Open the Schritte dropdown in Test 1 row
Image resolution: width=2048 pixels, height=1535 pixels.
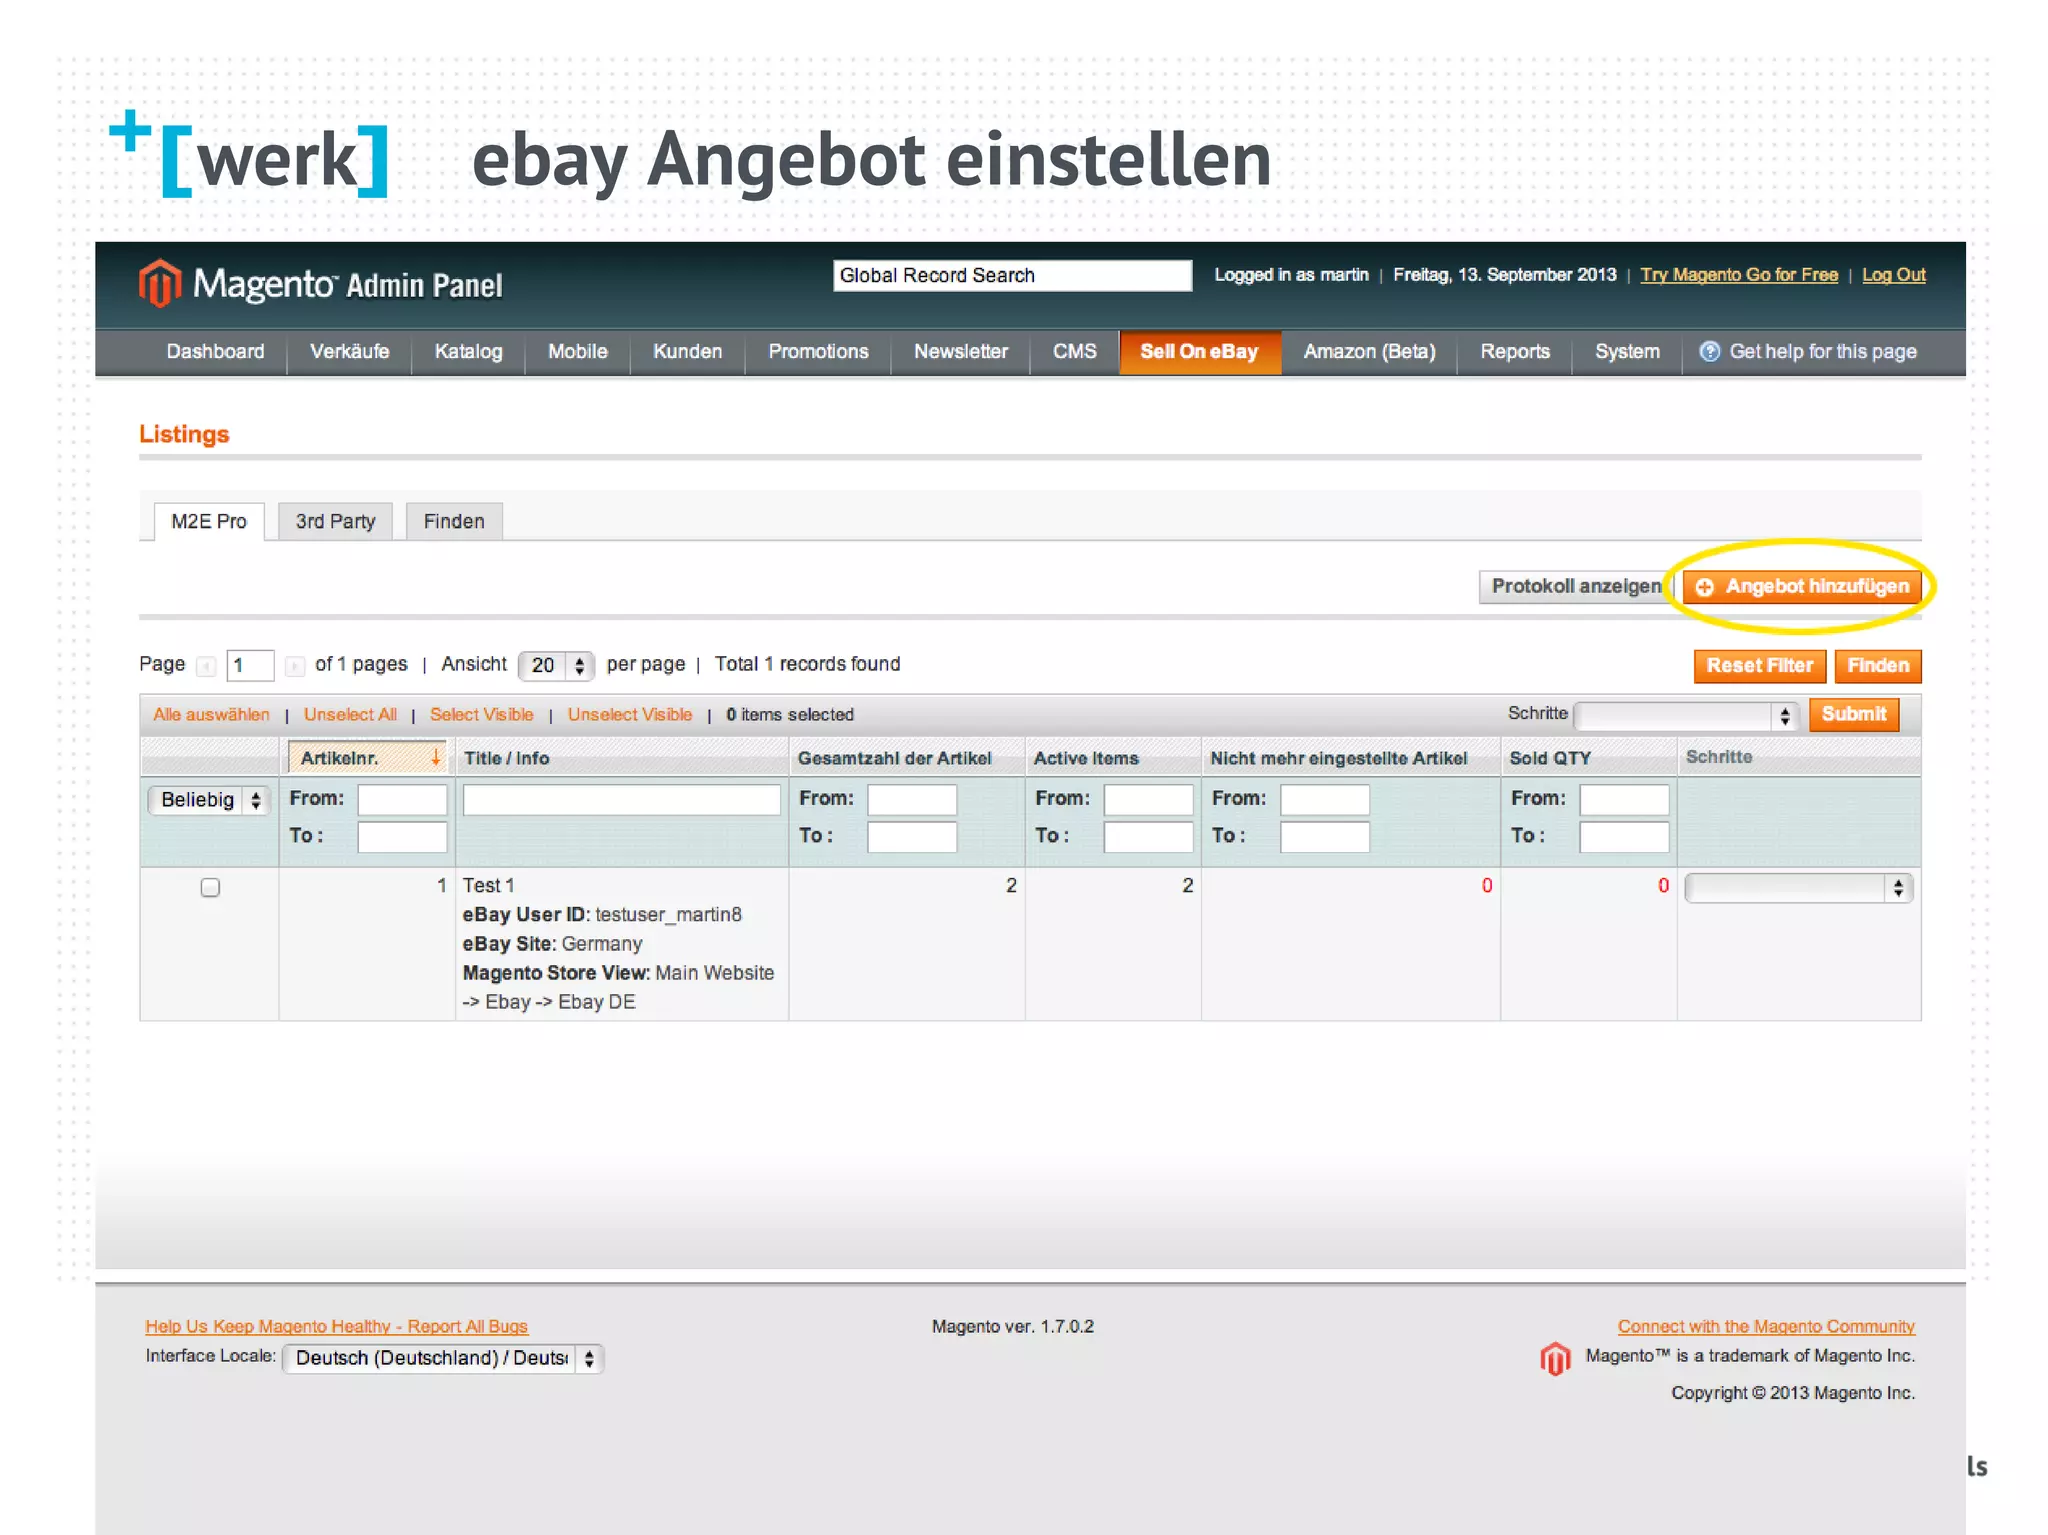1799,888
